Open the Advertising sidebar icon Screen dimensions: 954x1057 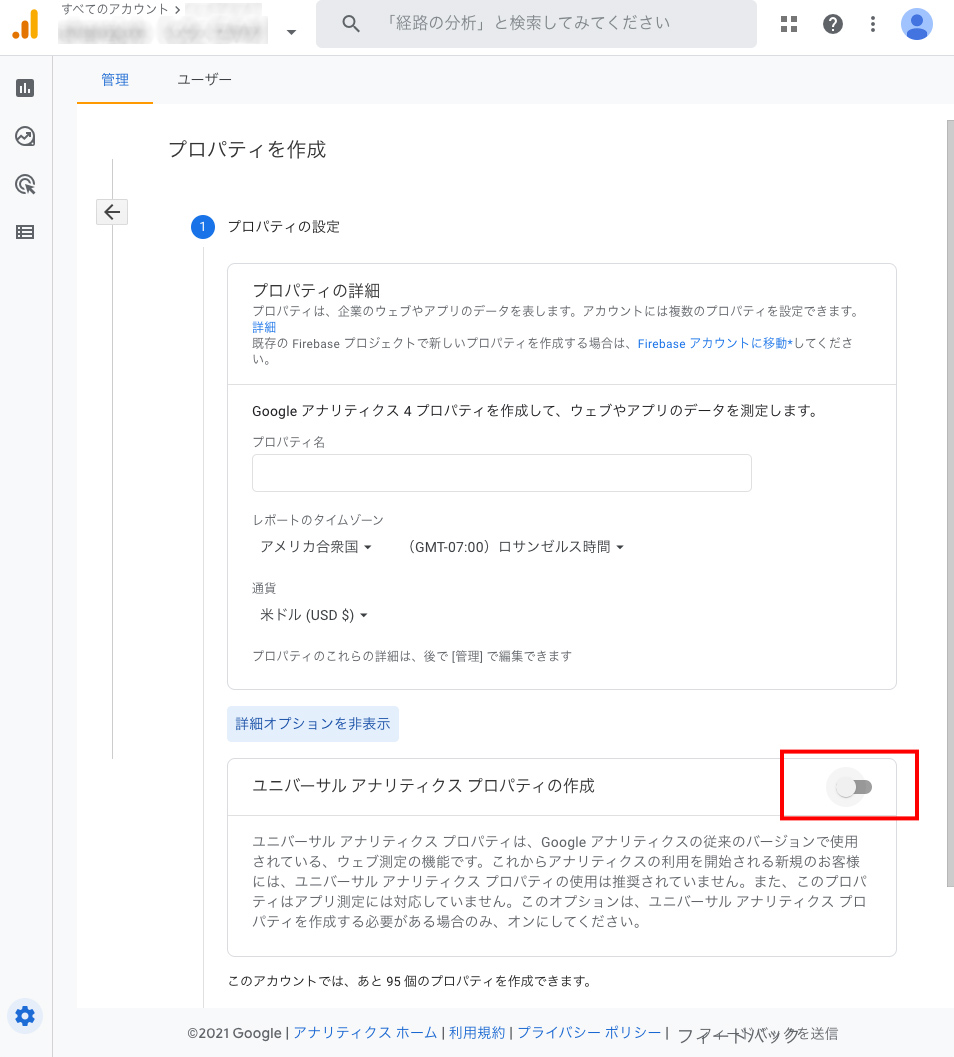coord(25,184)
